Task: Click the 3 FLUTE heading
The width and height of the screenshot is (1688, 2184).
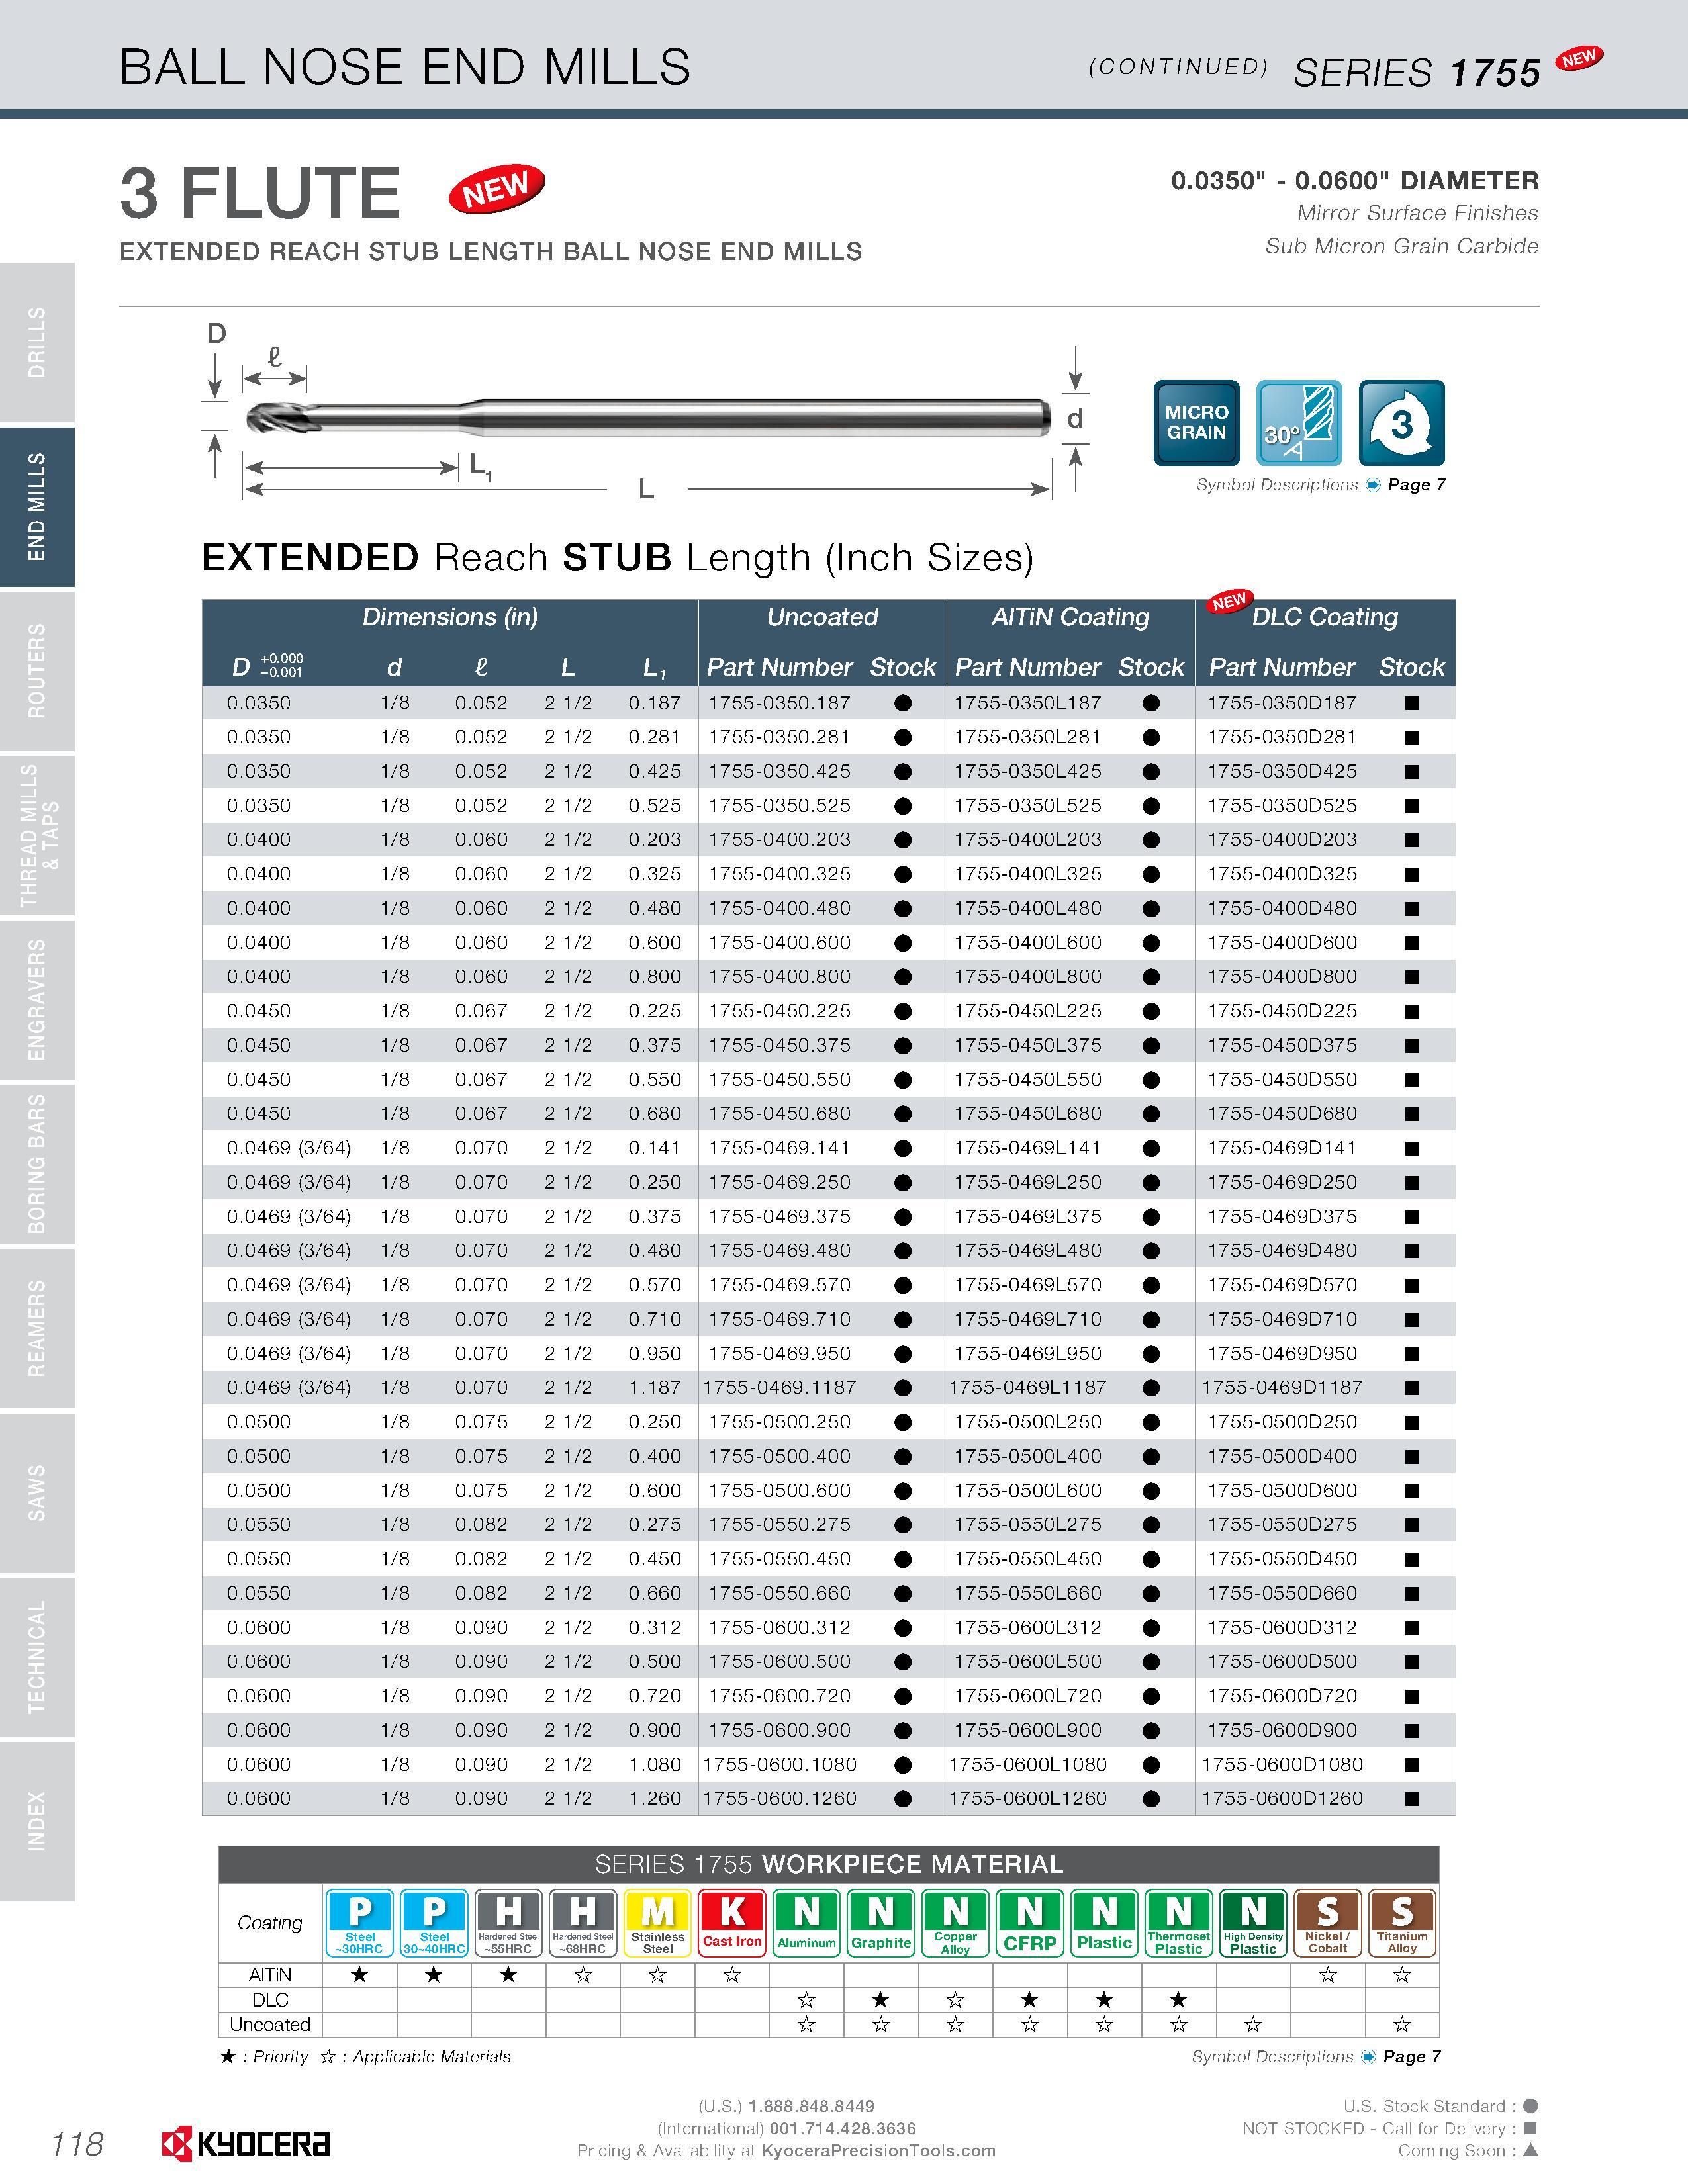Action: coord(260,192)
